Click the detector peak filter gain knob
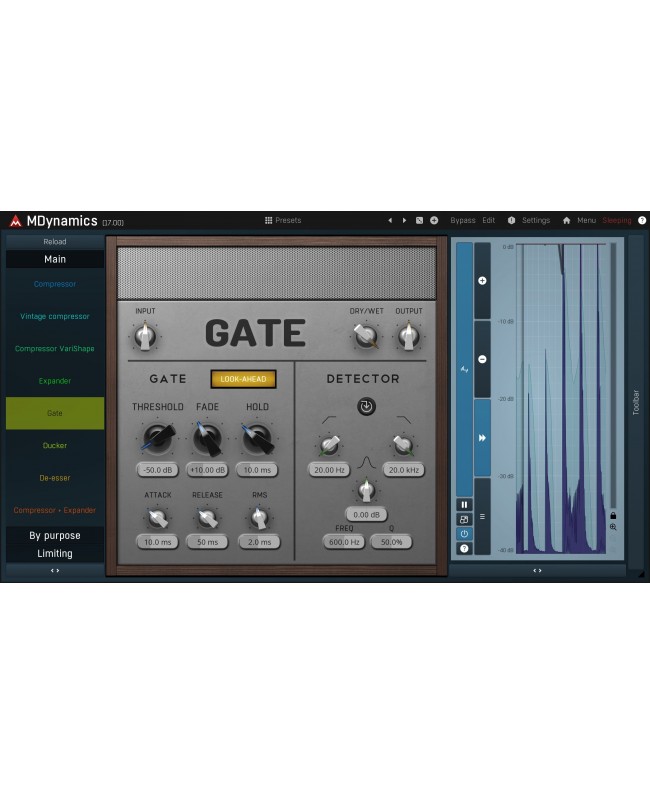Screen dimensions: 650x794 366,490
